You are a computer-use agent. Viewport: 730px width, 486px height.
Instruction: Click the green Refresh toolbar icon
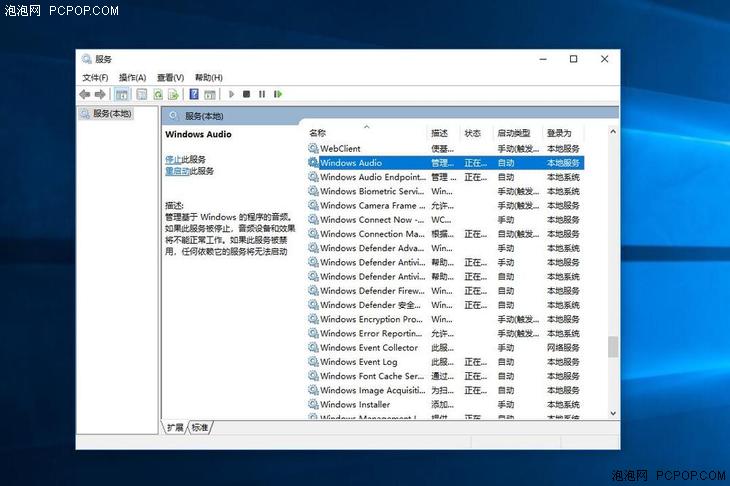coord(158,94)
